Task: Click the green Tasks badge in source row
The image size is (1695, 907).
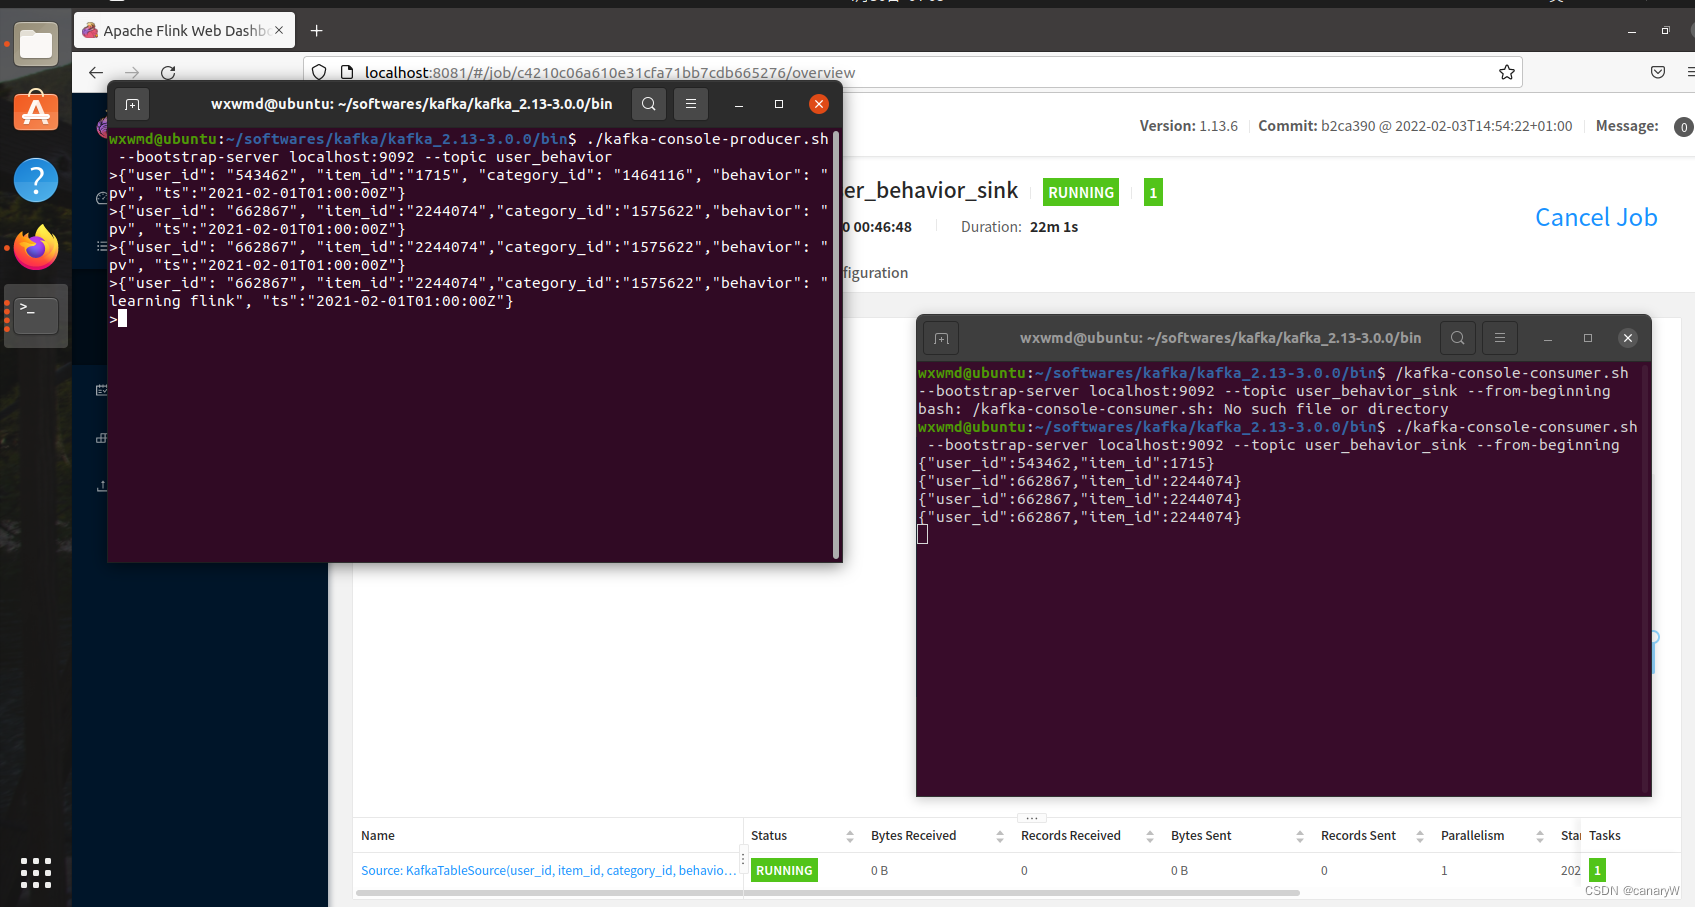Action: pos(1597,870)
